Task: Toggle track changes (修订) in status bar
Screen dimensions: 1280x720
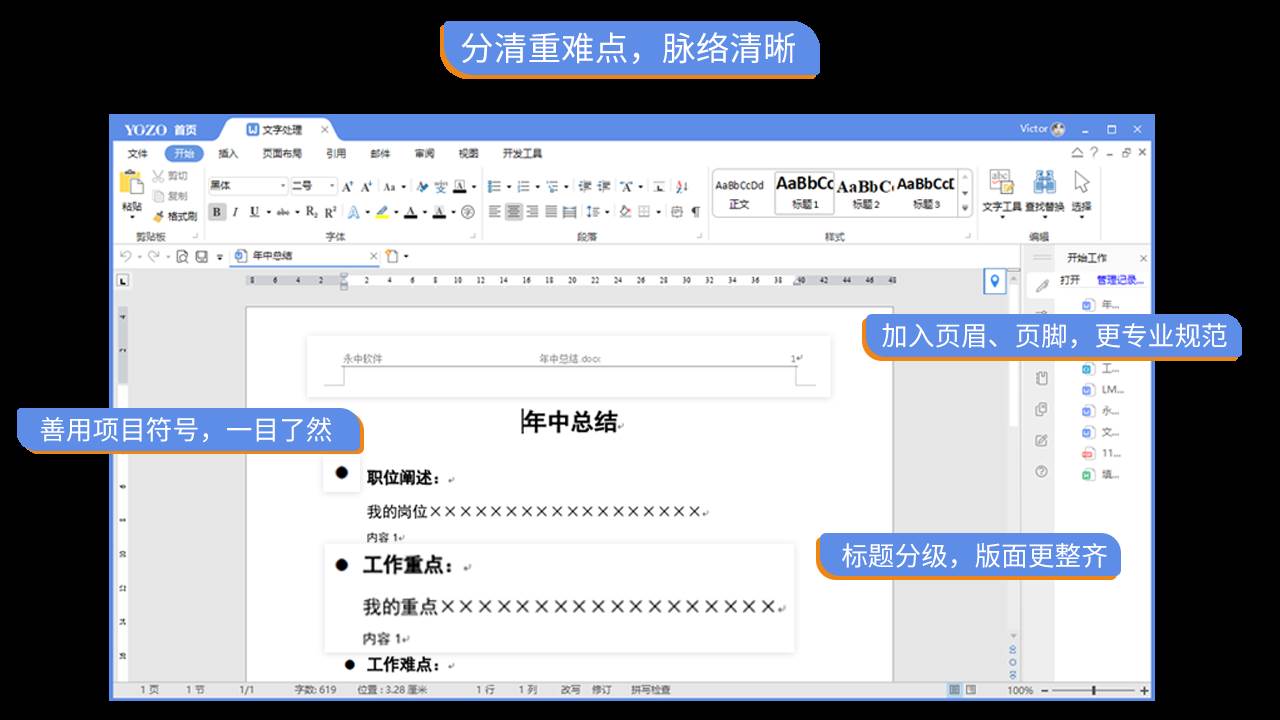Action: (601, 690)
